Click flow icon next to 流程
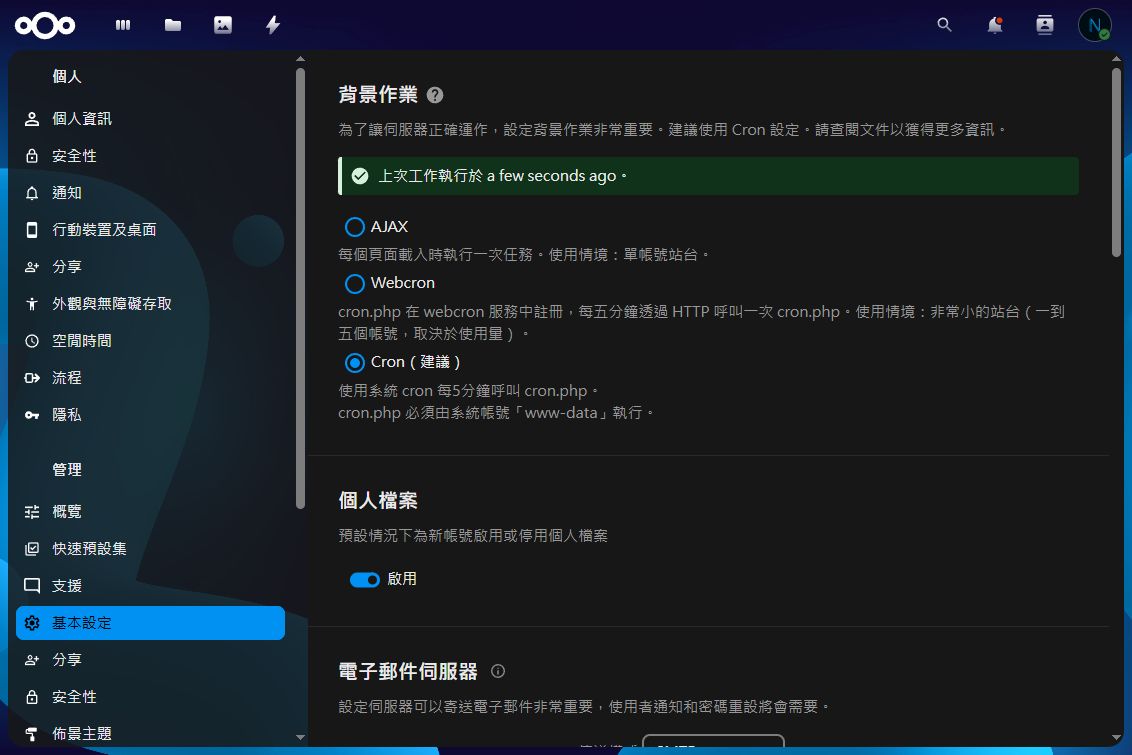This screenshot has height=755, width=1132. [x=32, y=378]
